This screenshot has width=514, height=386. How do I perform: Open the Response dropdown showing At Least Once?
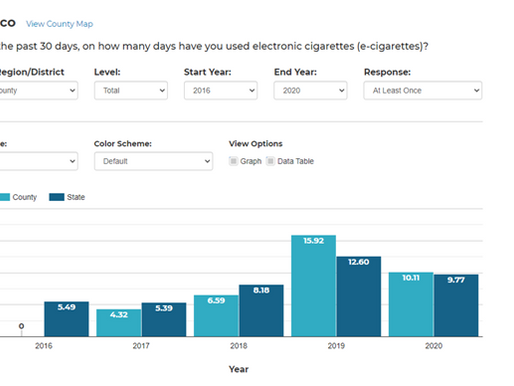[423, 90]
